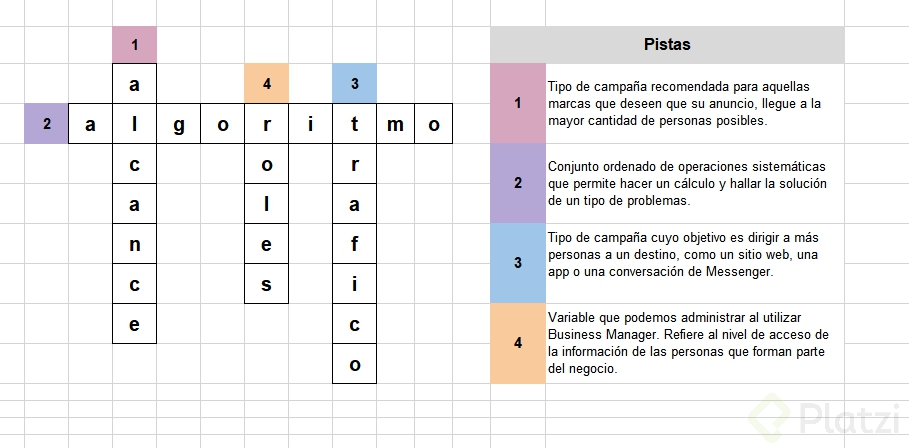
Task: Click the orange cell numbered 4 above roles
Action: 267,84
